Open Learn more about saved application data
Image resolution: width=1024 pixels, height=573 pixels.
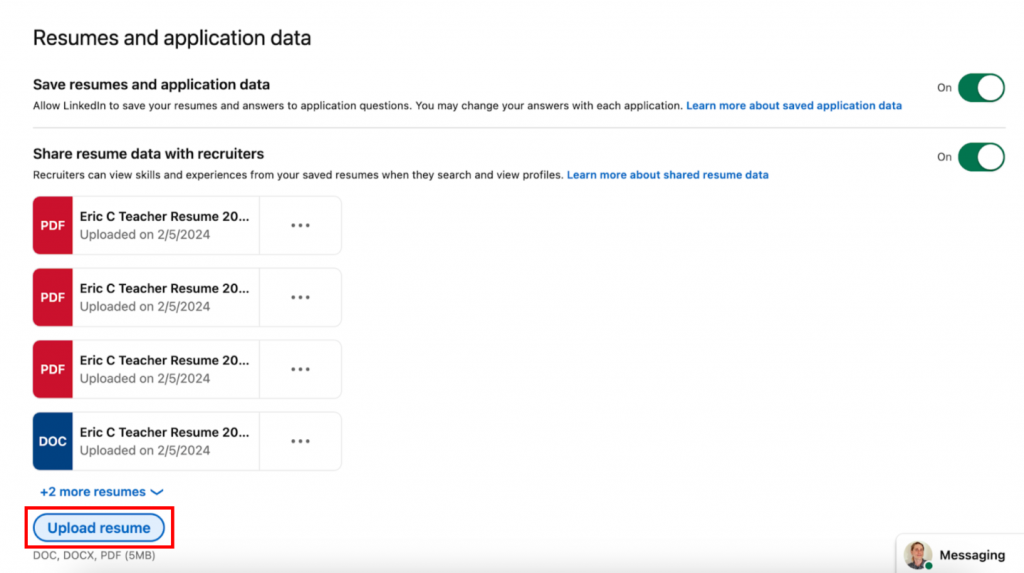[x=793, y=105]
